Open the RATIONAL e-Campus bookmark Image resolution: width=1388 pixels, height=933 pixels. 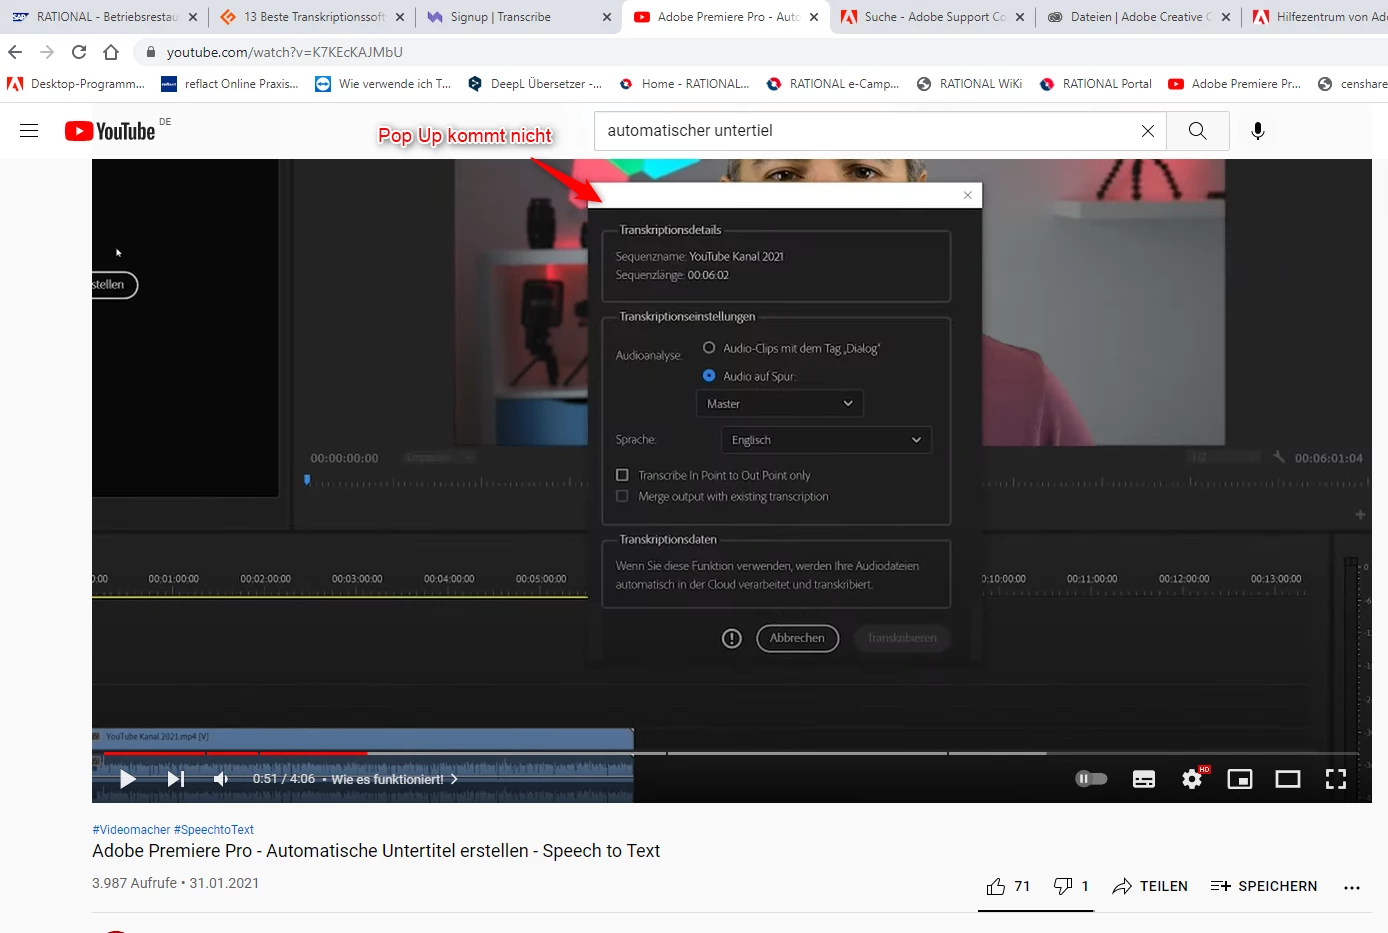point(833,84)
